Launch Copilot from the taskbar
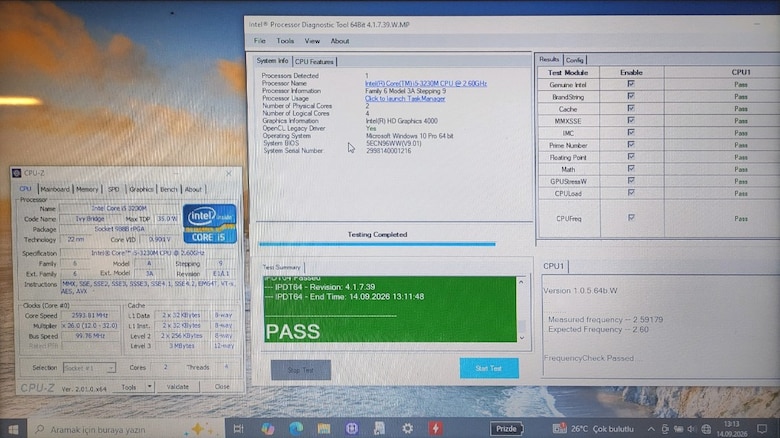Screen dimensions: 780x438 click(267, 429)
